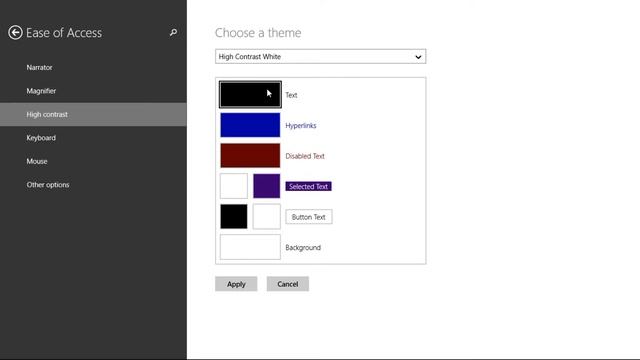Screen dimensions: 640x360
Task: Open the Magnifier settings
Action: click(x=41, y=91)
